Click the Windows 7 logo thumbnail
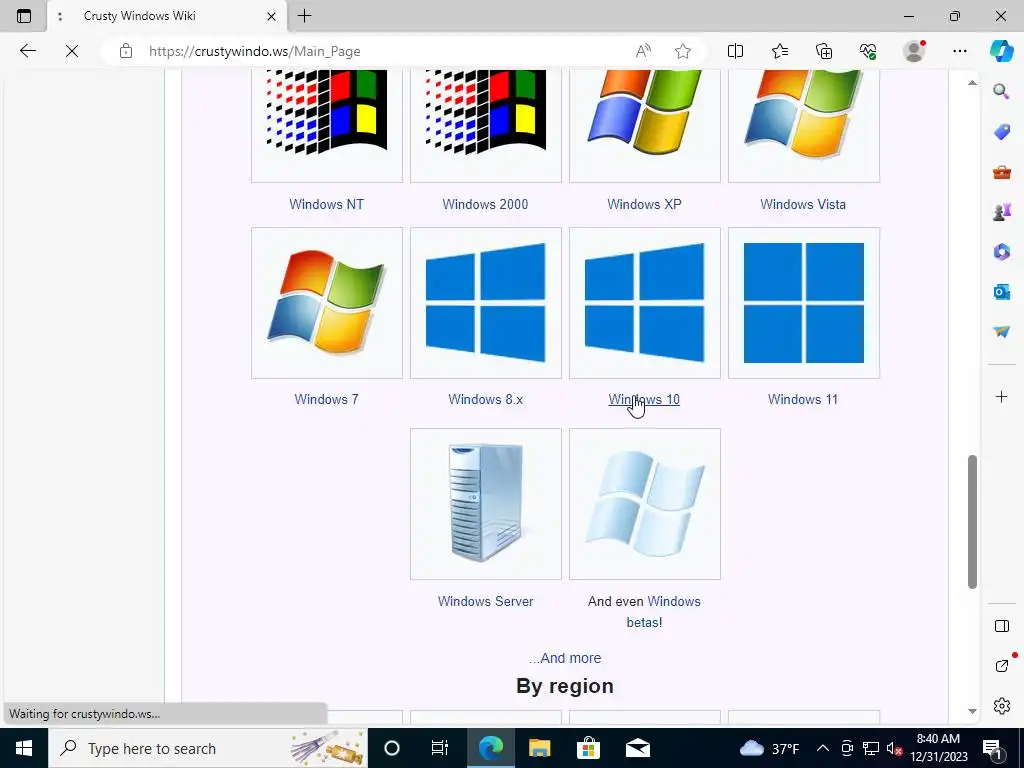This screenshot has height=768, width=1024. [327, 303]
